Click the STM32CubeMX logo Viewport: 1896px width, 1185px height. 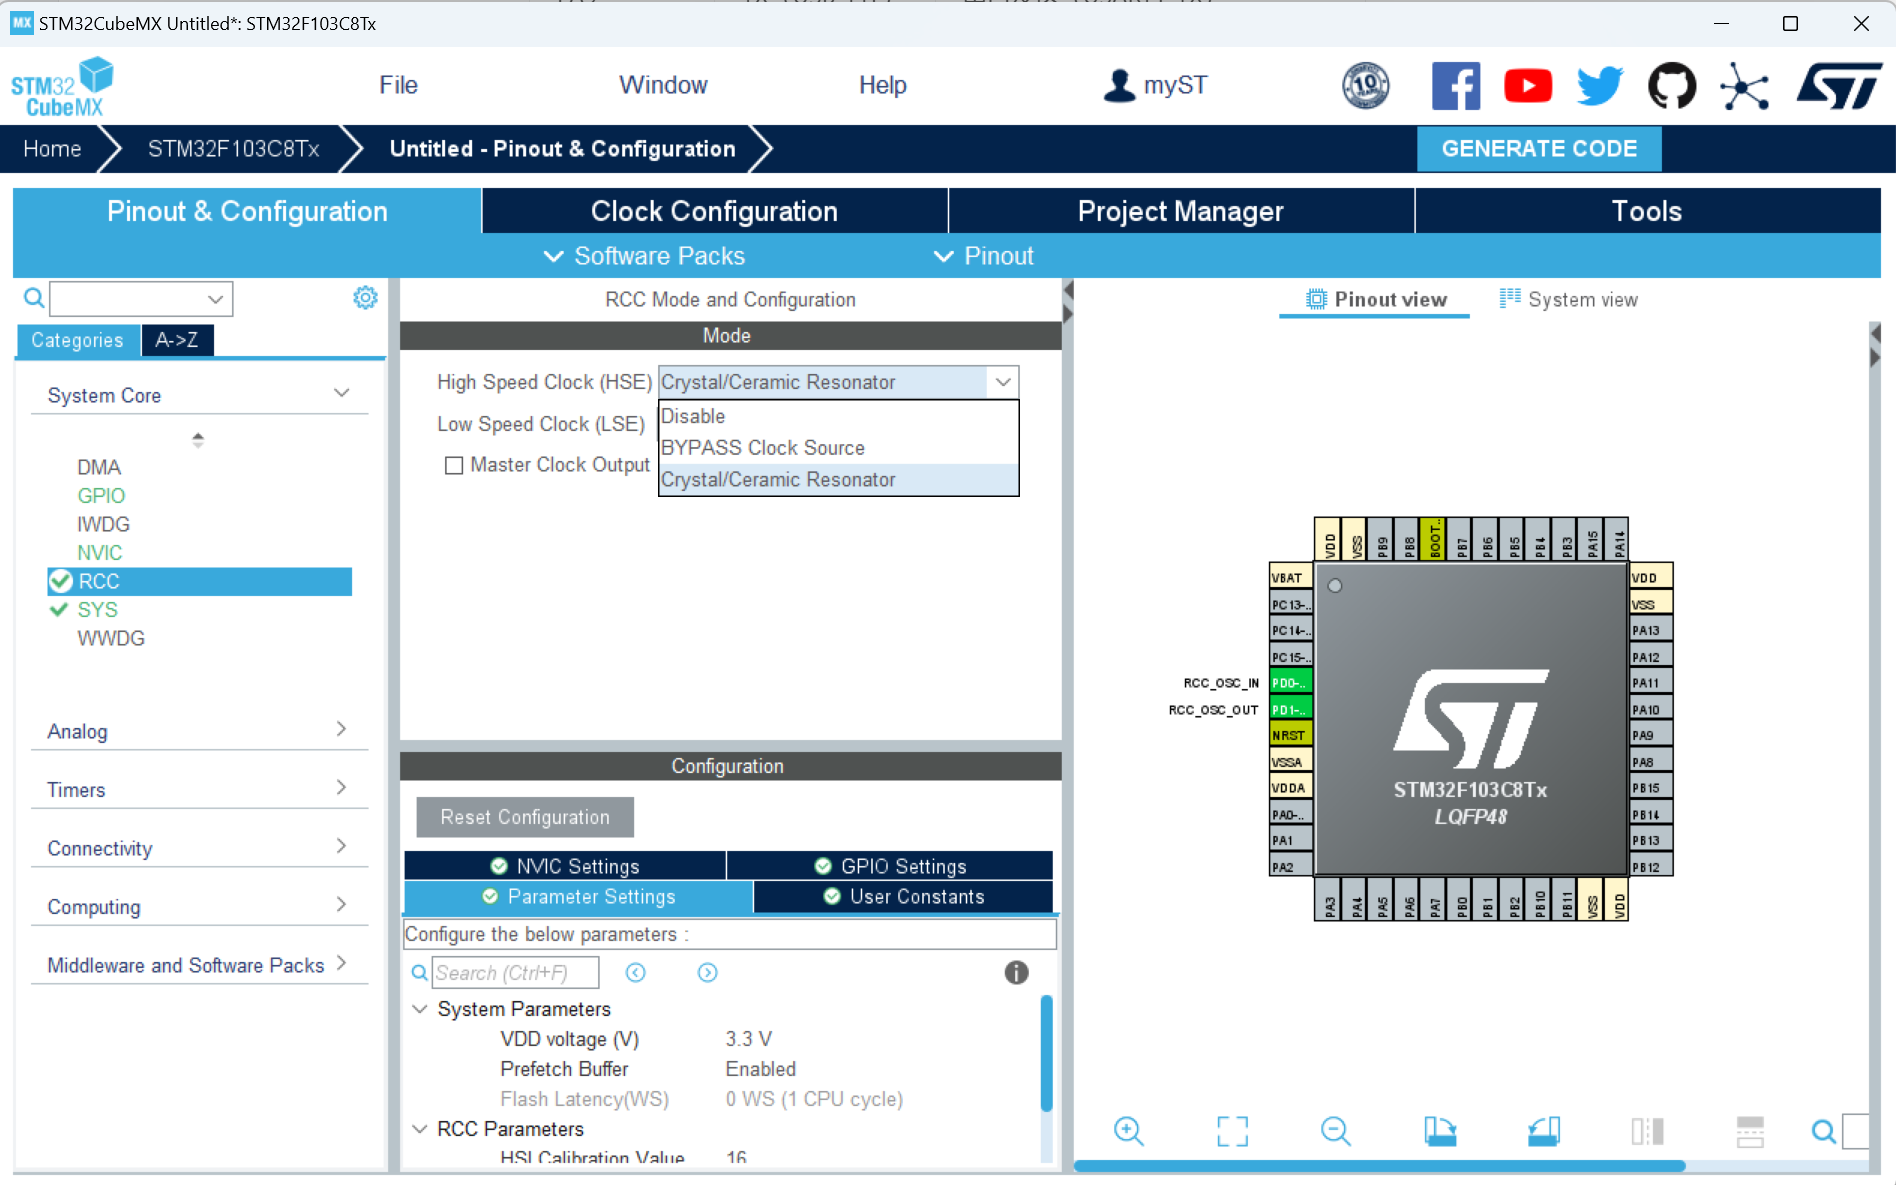(62, 87)
